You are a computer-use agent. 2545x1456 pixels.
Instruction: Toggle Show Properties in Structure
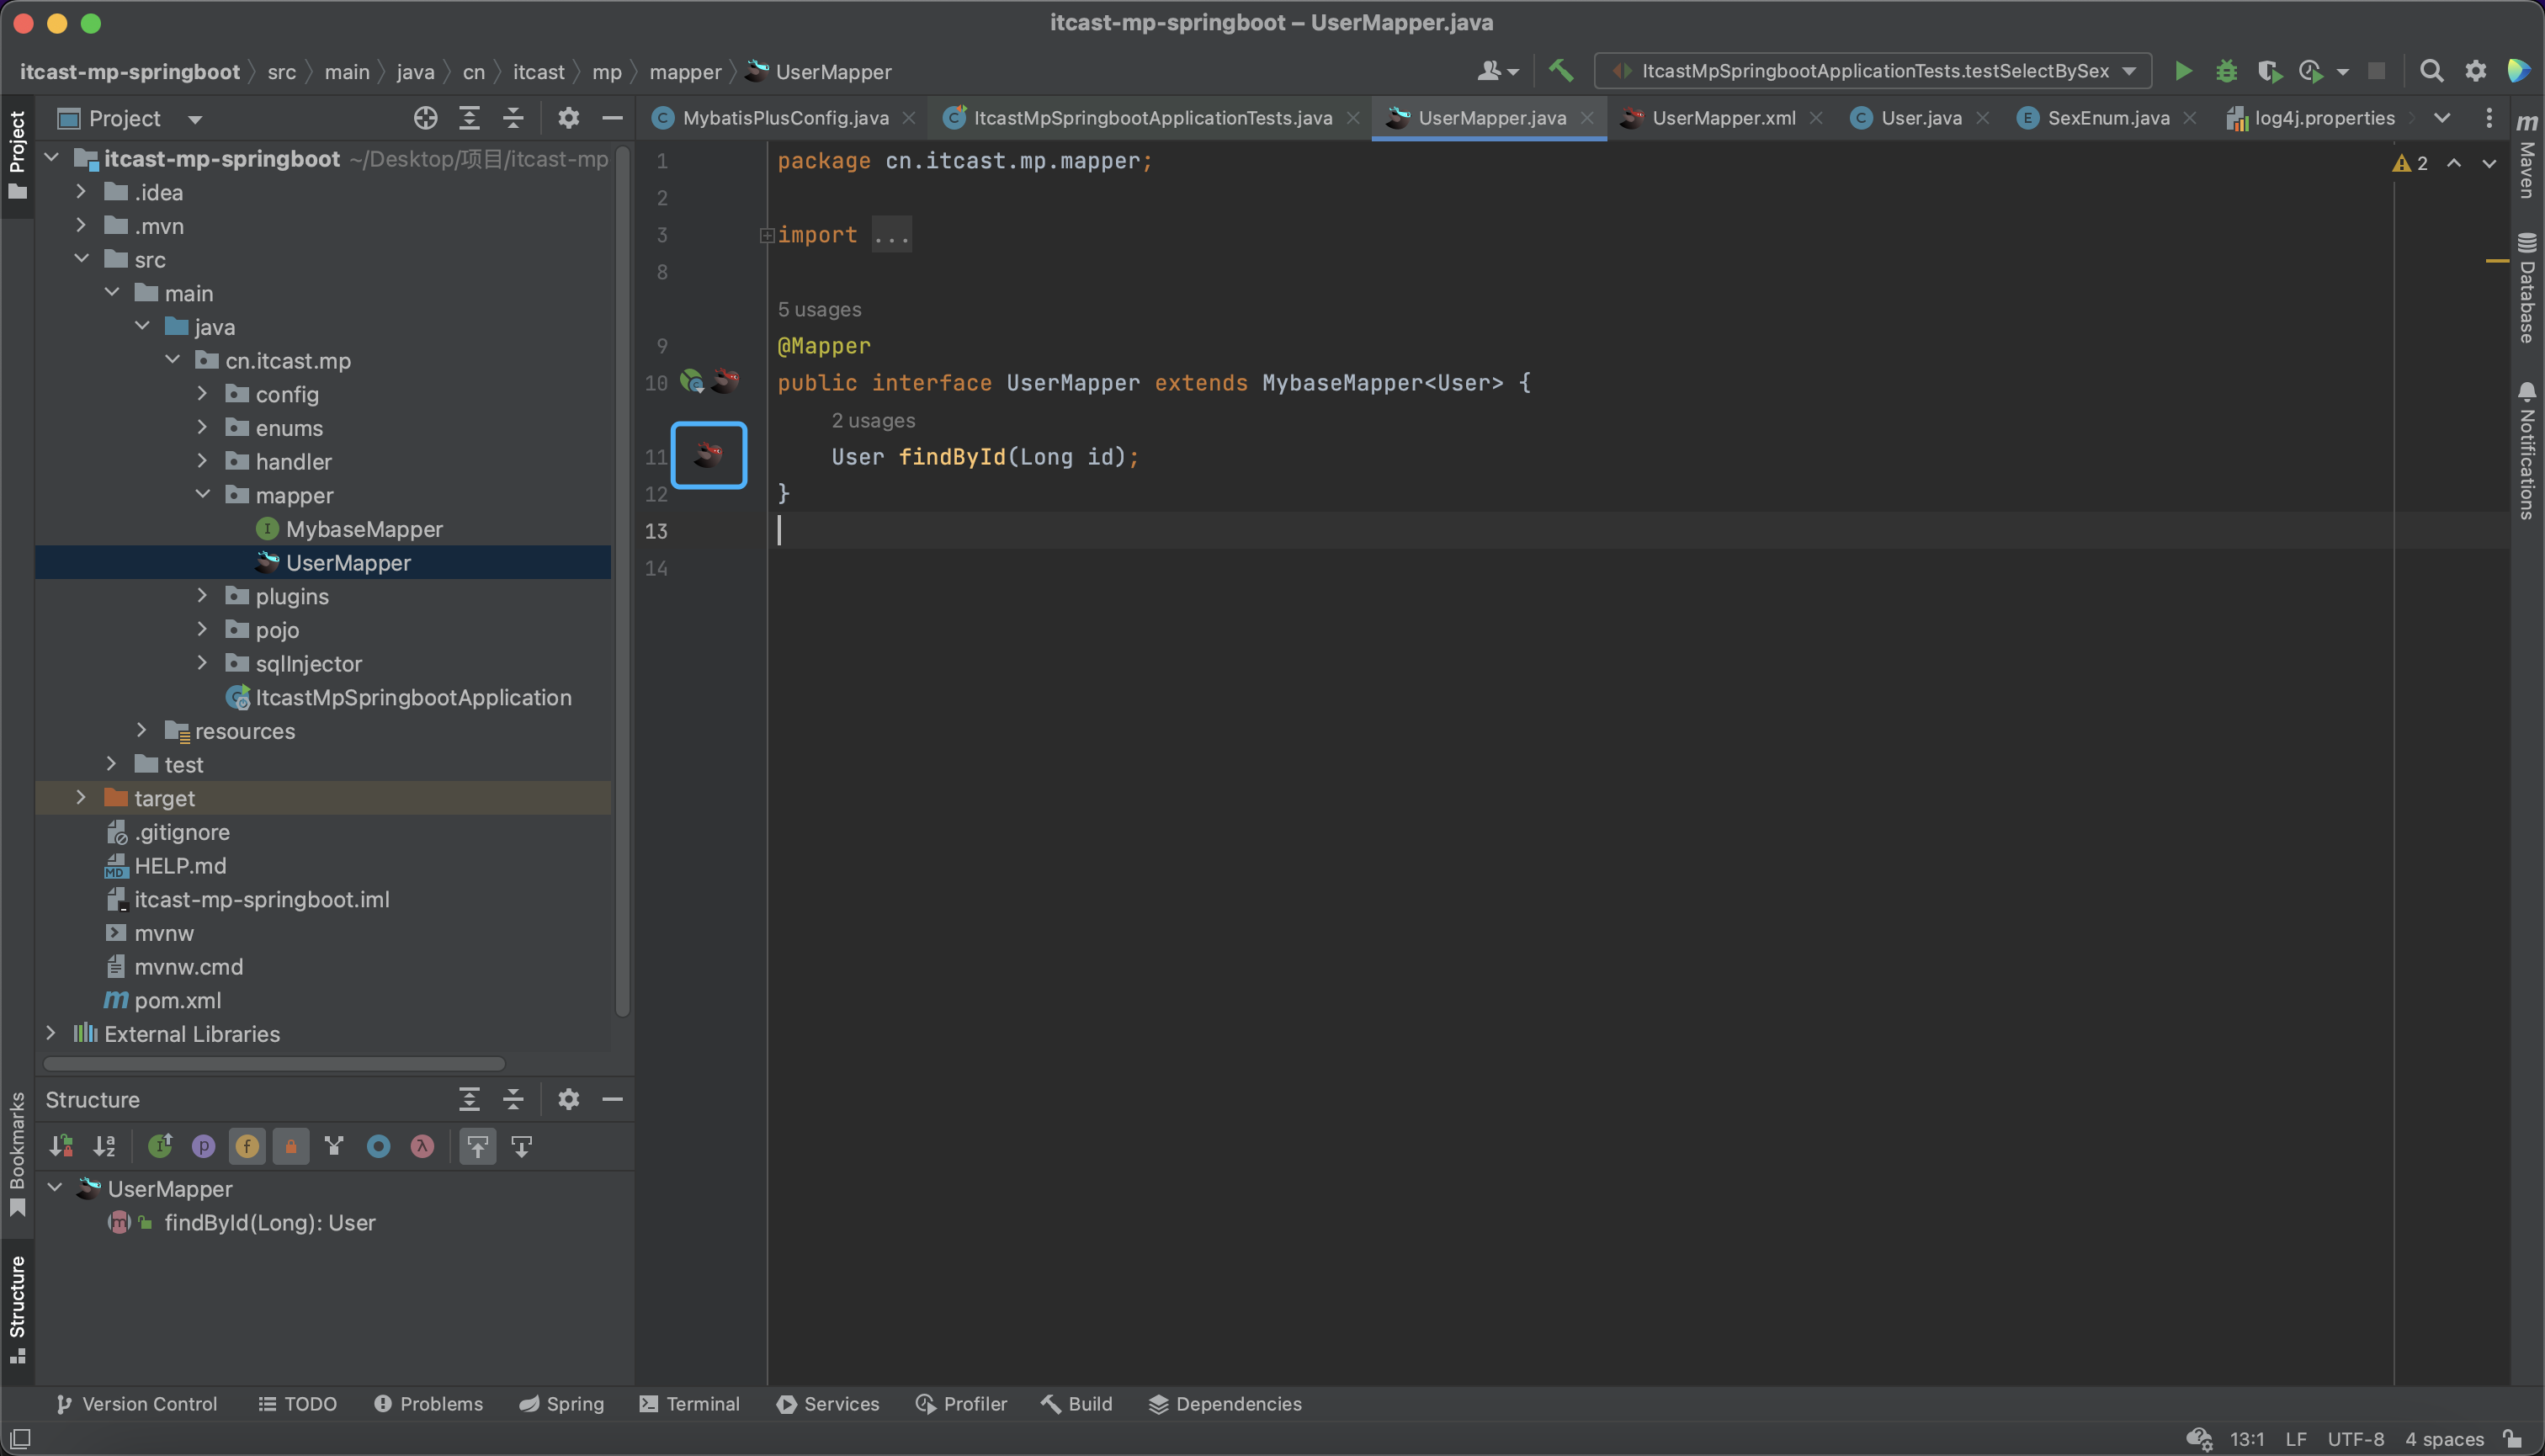click(203, 1146)
